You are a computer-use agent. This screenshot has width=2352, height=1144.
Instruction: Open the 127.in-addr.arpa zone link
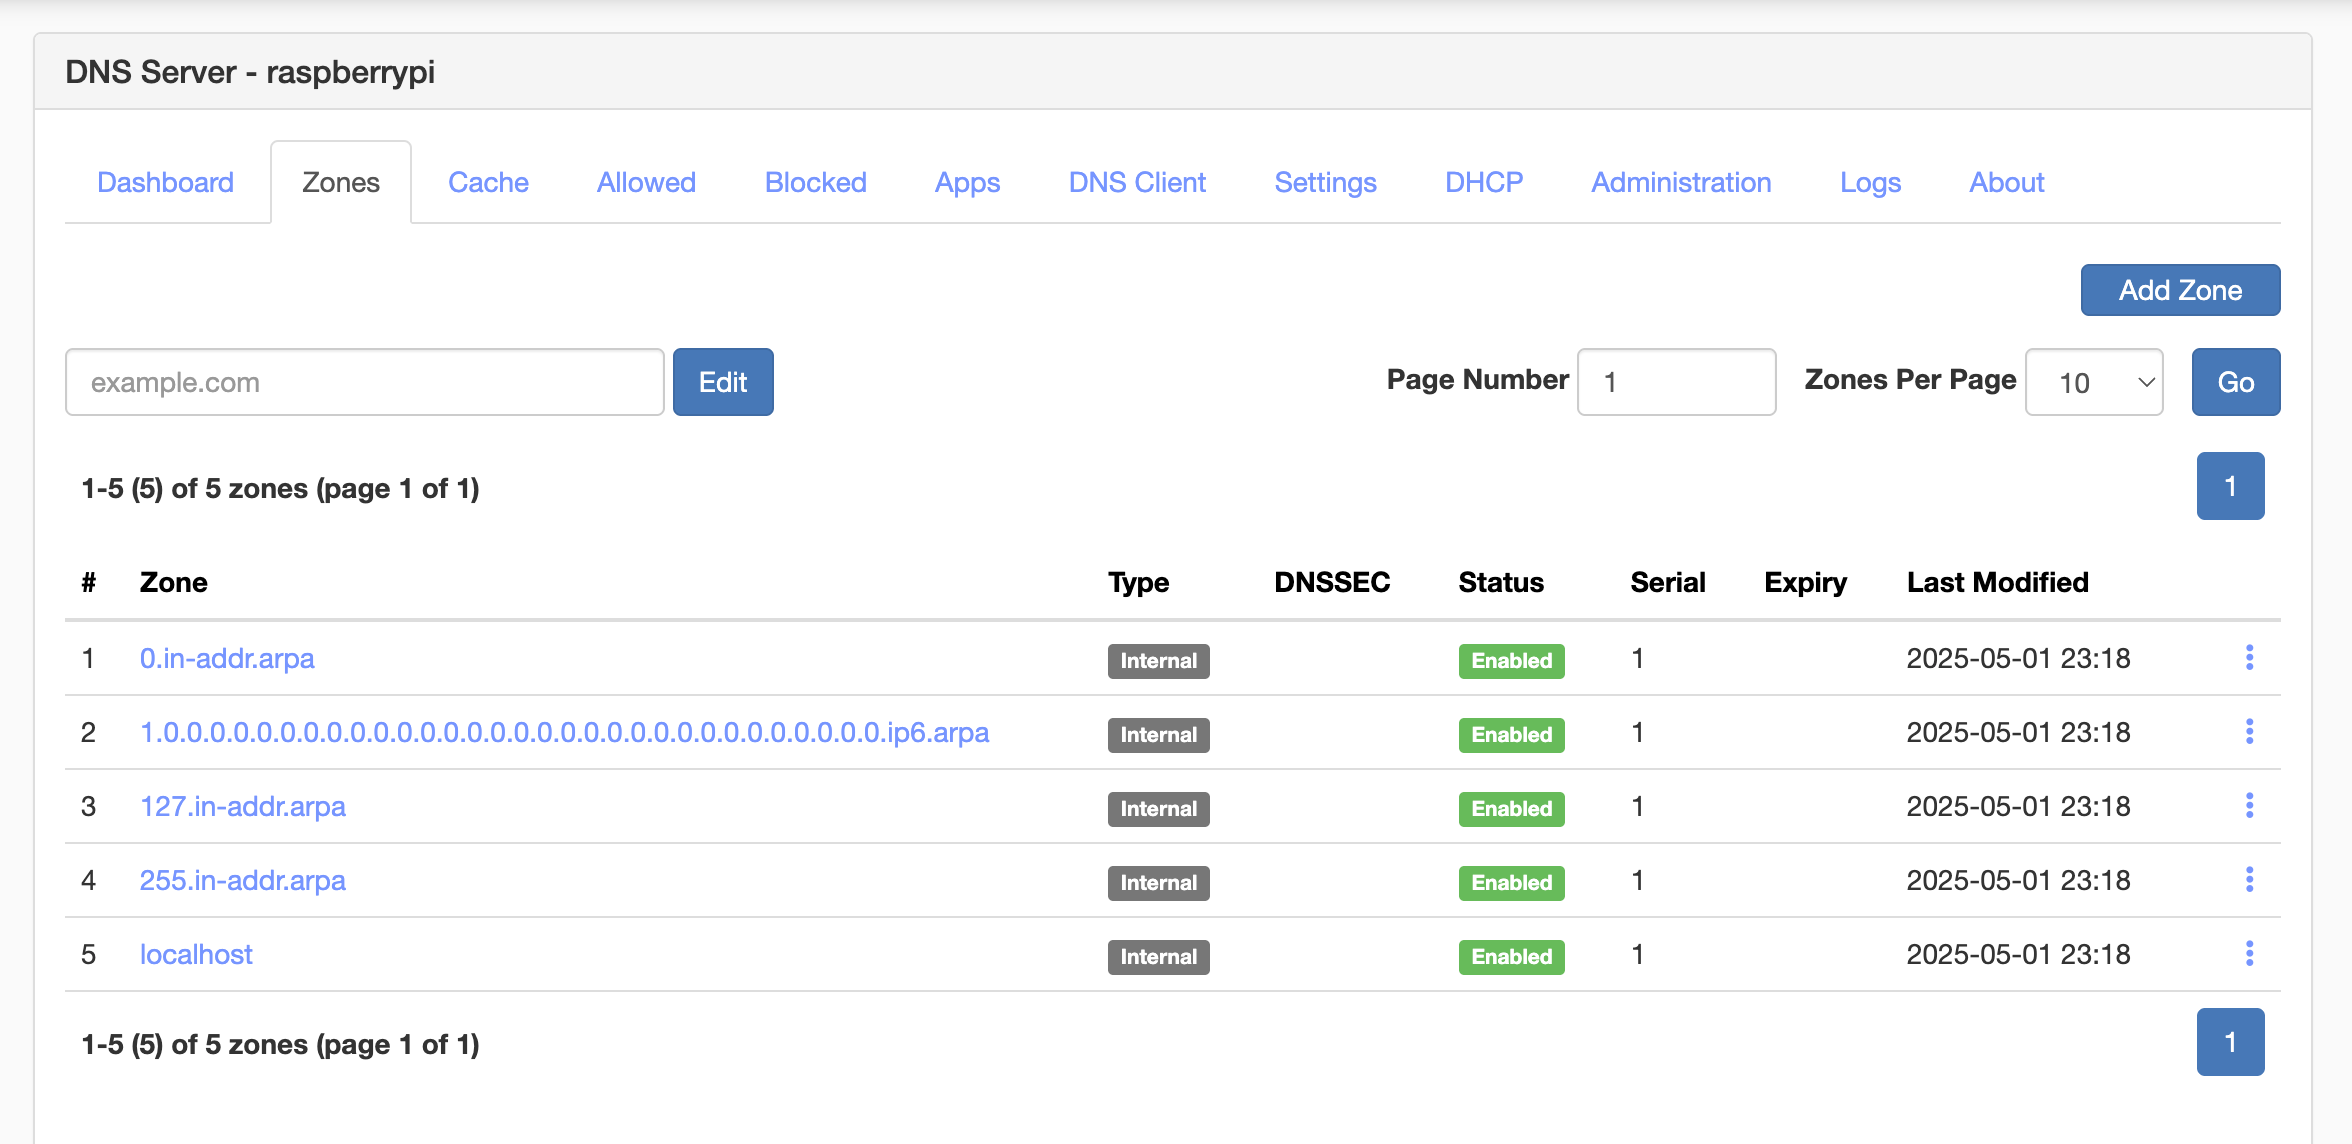click(242, 806)
